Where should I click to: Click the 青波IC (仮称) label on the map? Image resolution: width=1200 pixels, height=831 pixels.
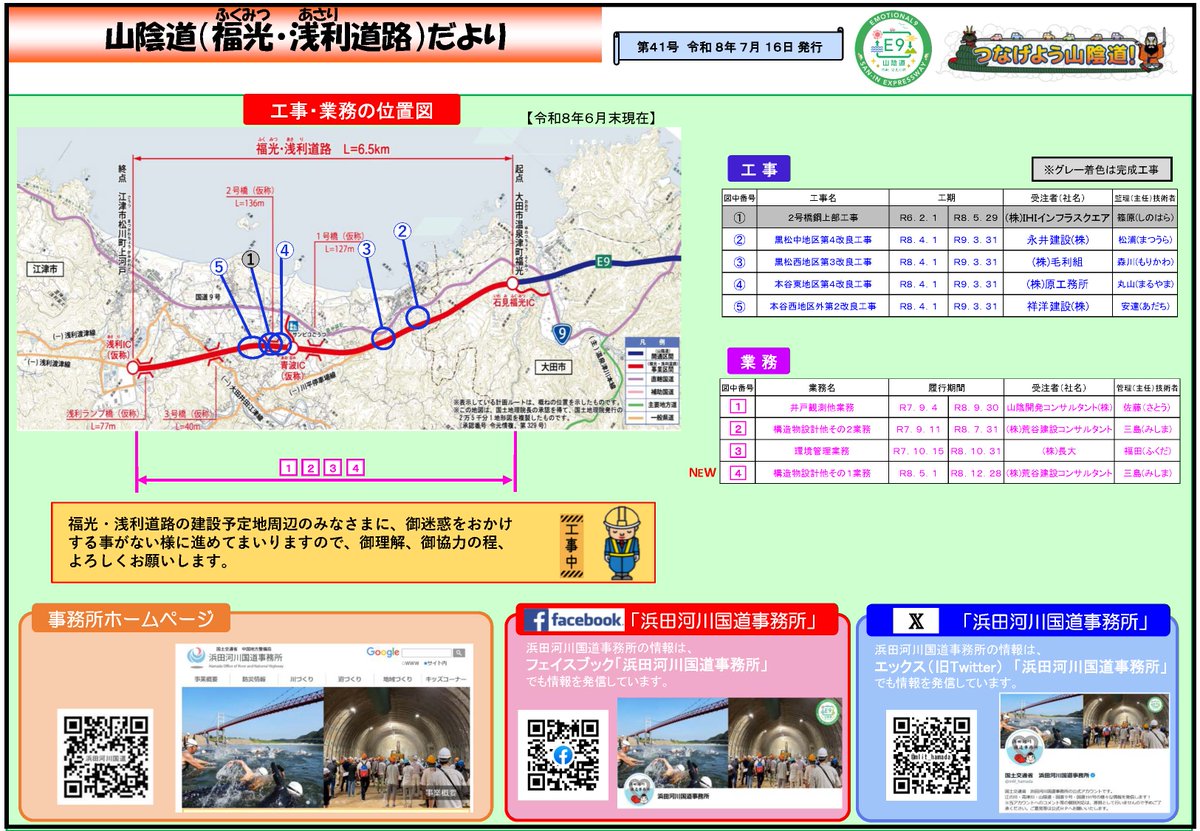[292, 371]
